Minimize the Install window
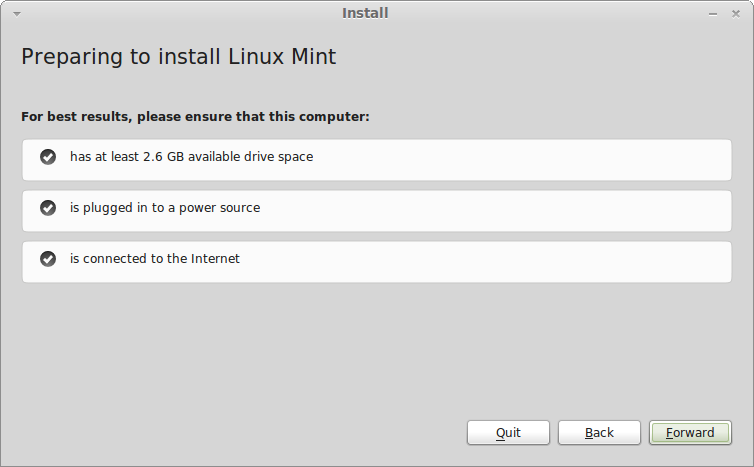This screenshot has height=467, width=754. click(x=713, y=14)
